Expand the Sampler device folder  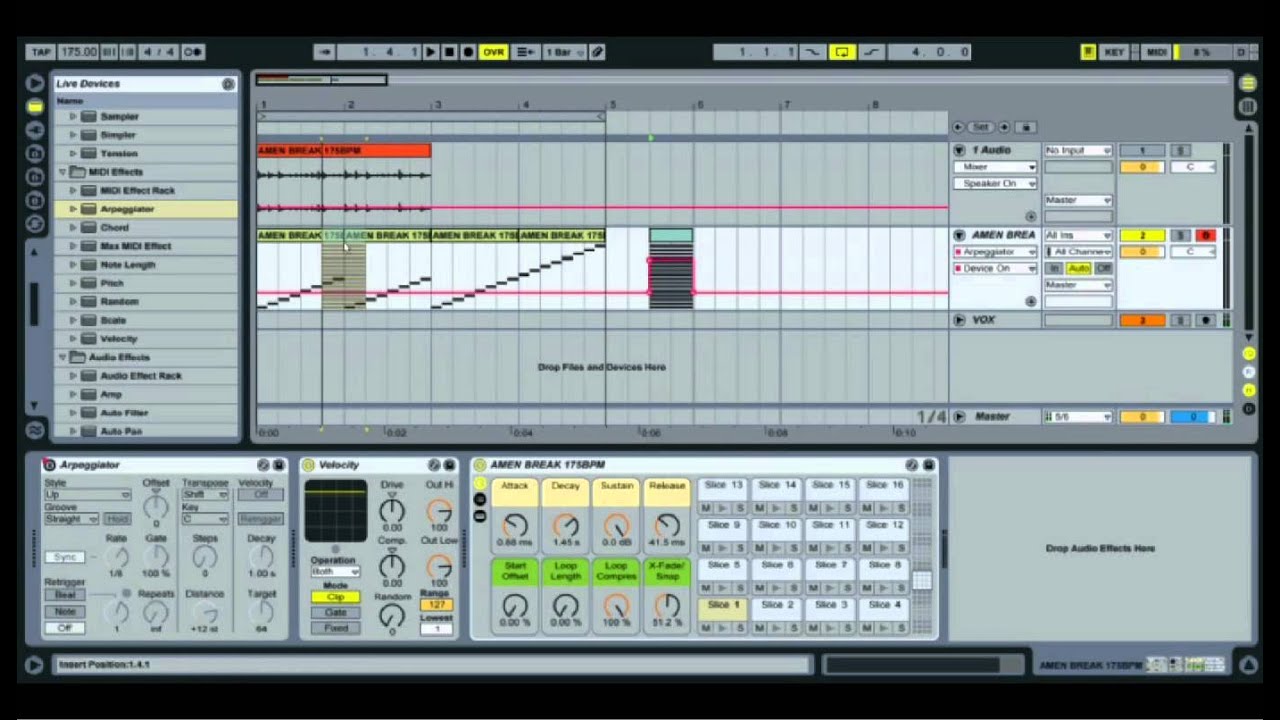(x=73, y=116)
